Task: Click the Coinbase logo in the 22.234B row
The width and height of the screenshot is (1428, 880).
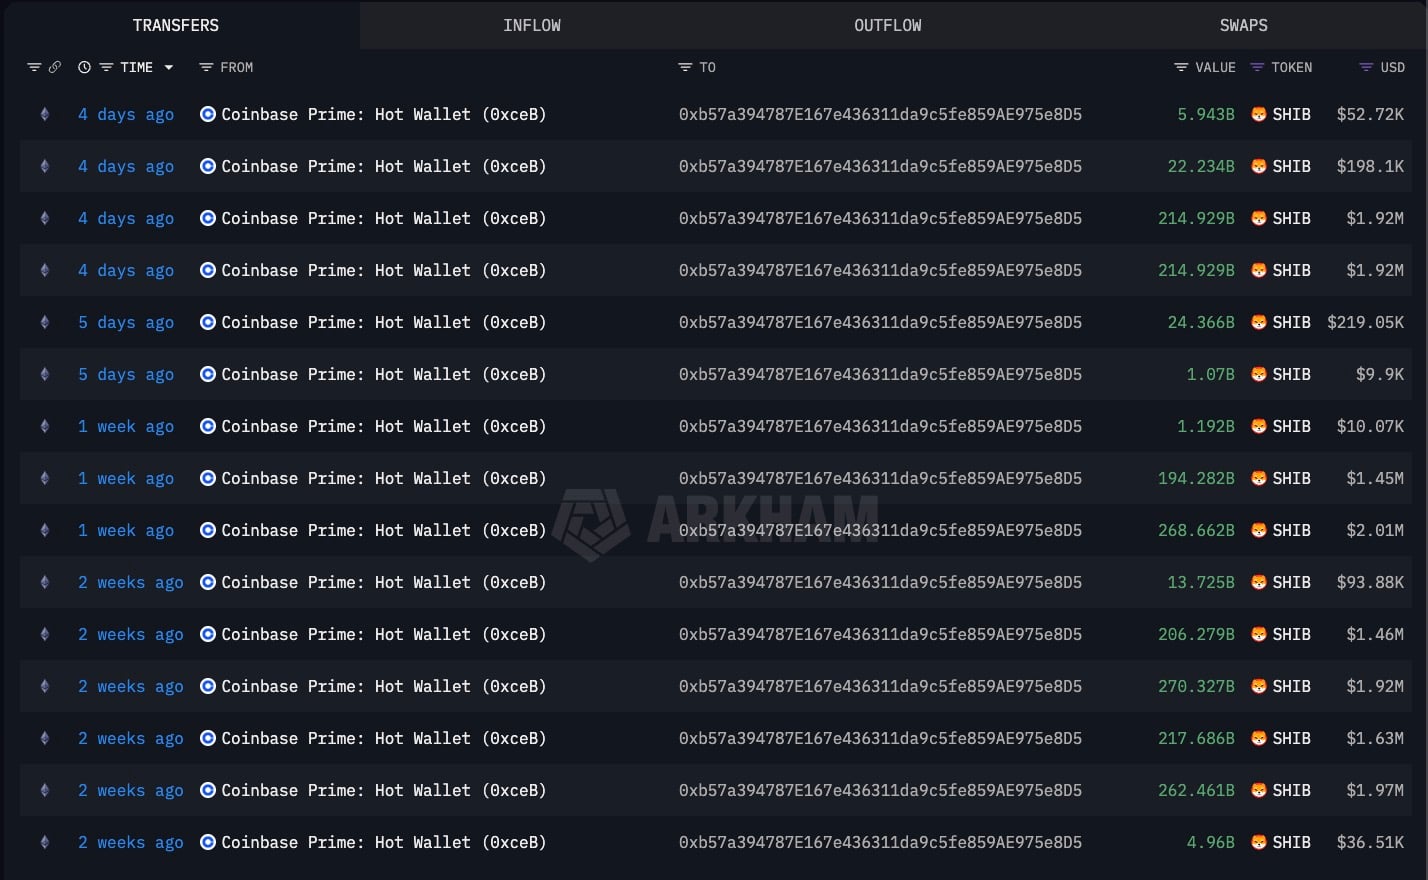Action: pos(208,166)
